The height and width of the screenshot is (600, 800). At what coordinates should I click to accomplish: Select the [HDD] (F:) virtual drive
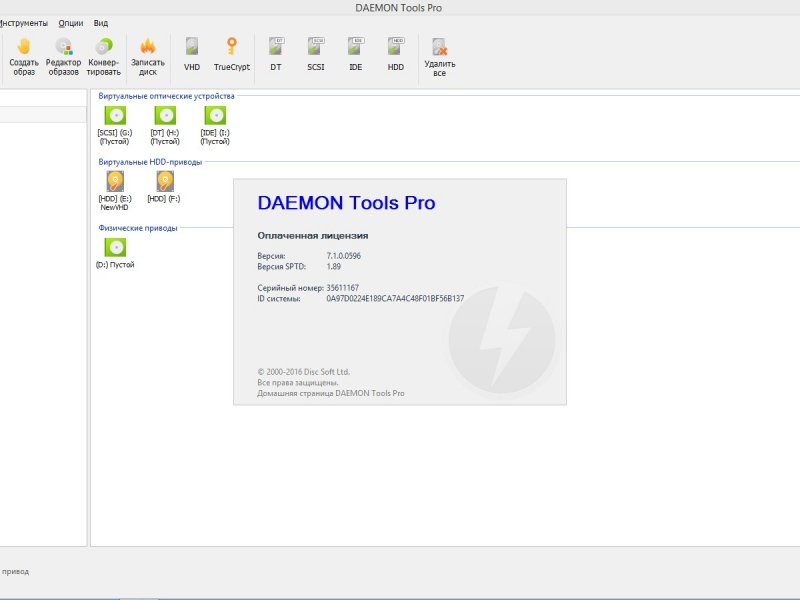coord(164,187)
